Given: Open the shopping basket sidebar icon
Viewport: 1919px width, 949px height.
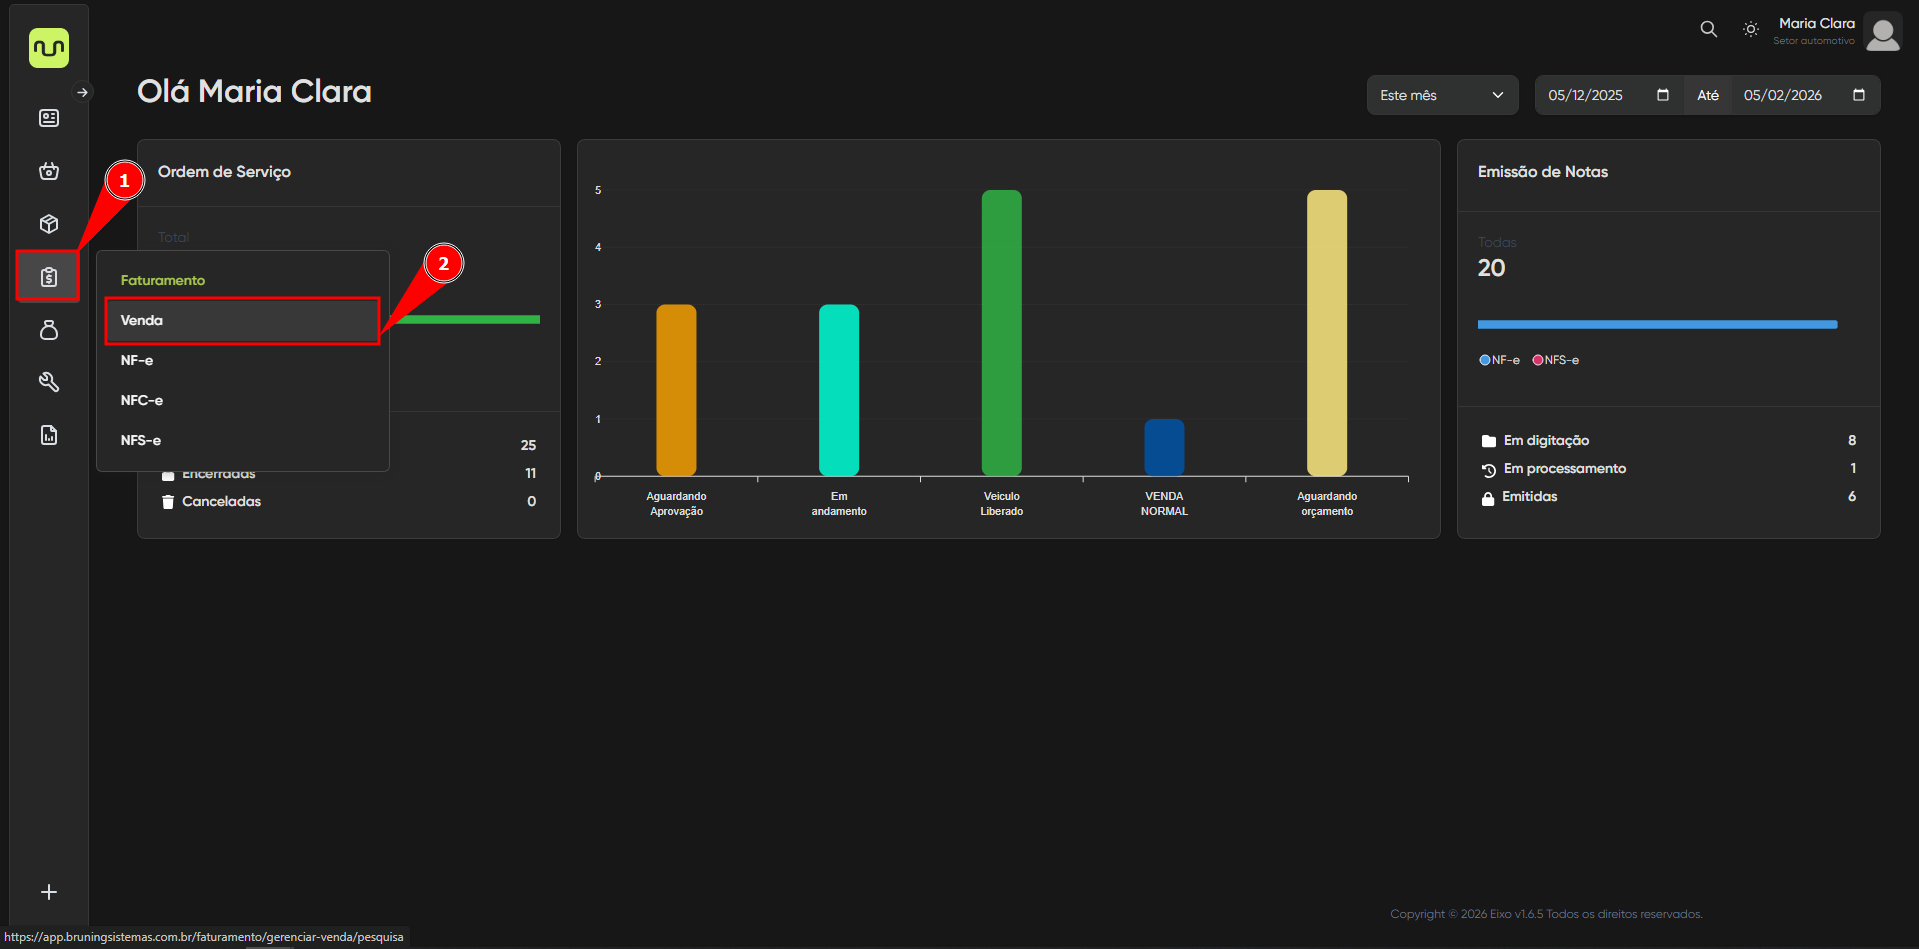Looking at the screenshot, I should (x=49, y=171).
